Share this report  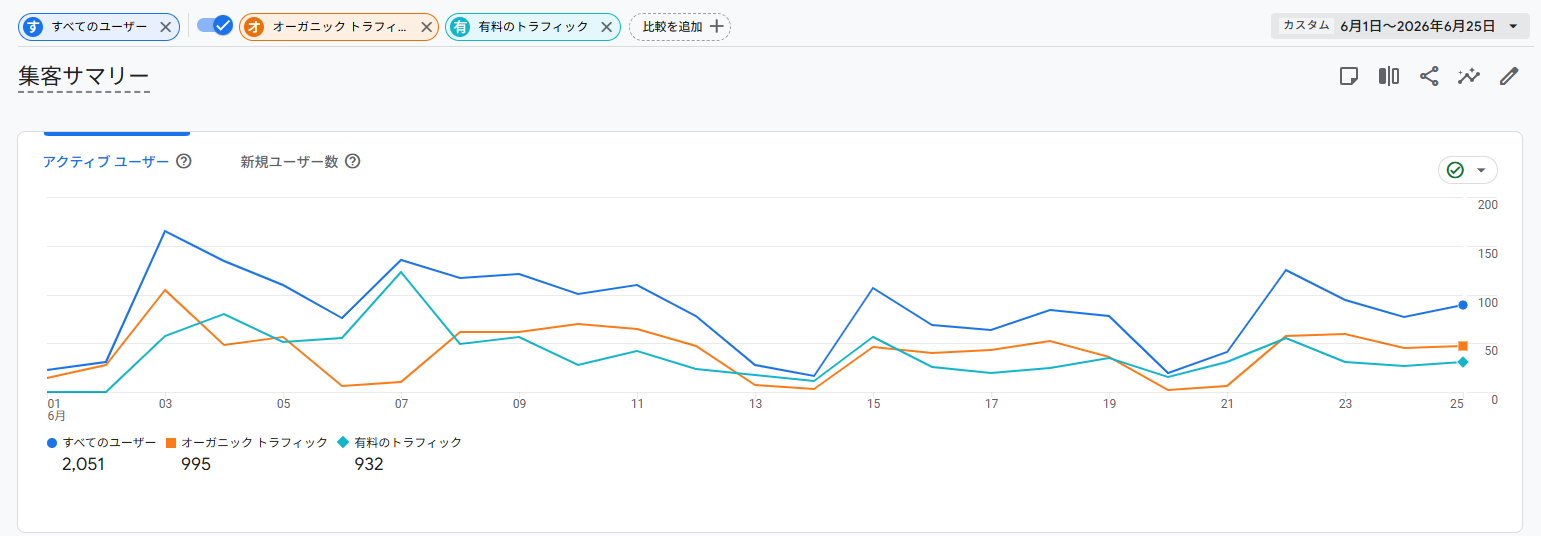[x=1429, y=76]
